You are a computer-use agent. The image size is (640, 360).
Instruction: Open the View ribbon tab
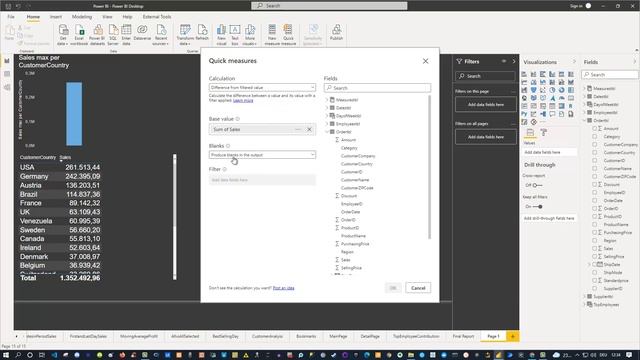click(x=107, y=17)
